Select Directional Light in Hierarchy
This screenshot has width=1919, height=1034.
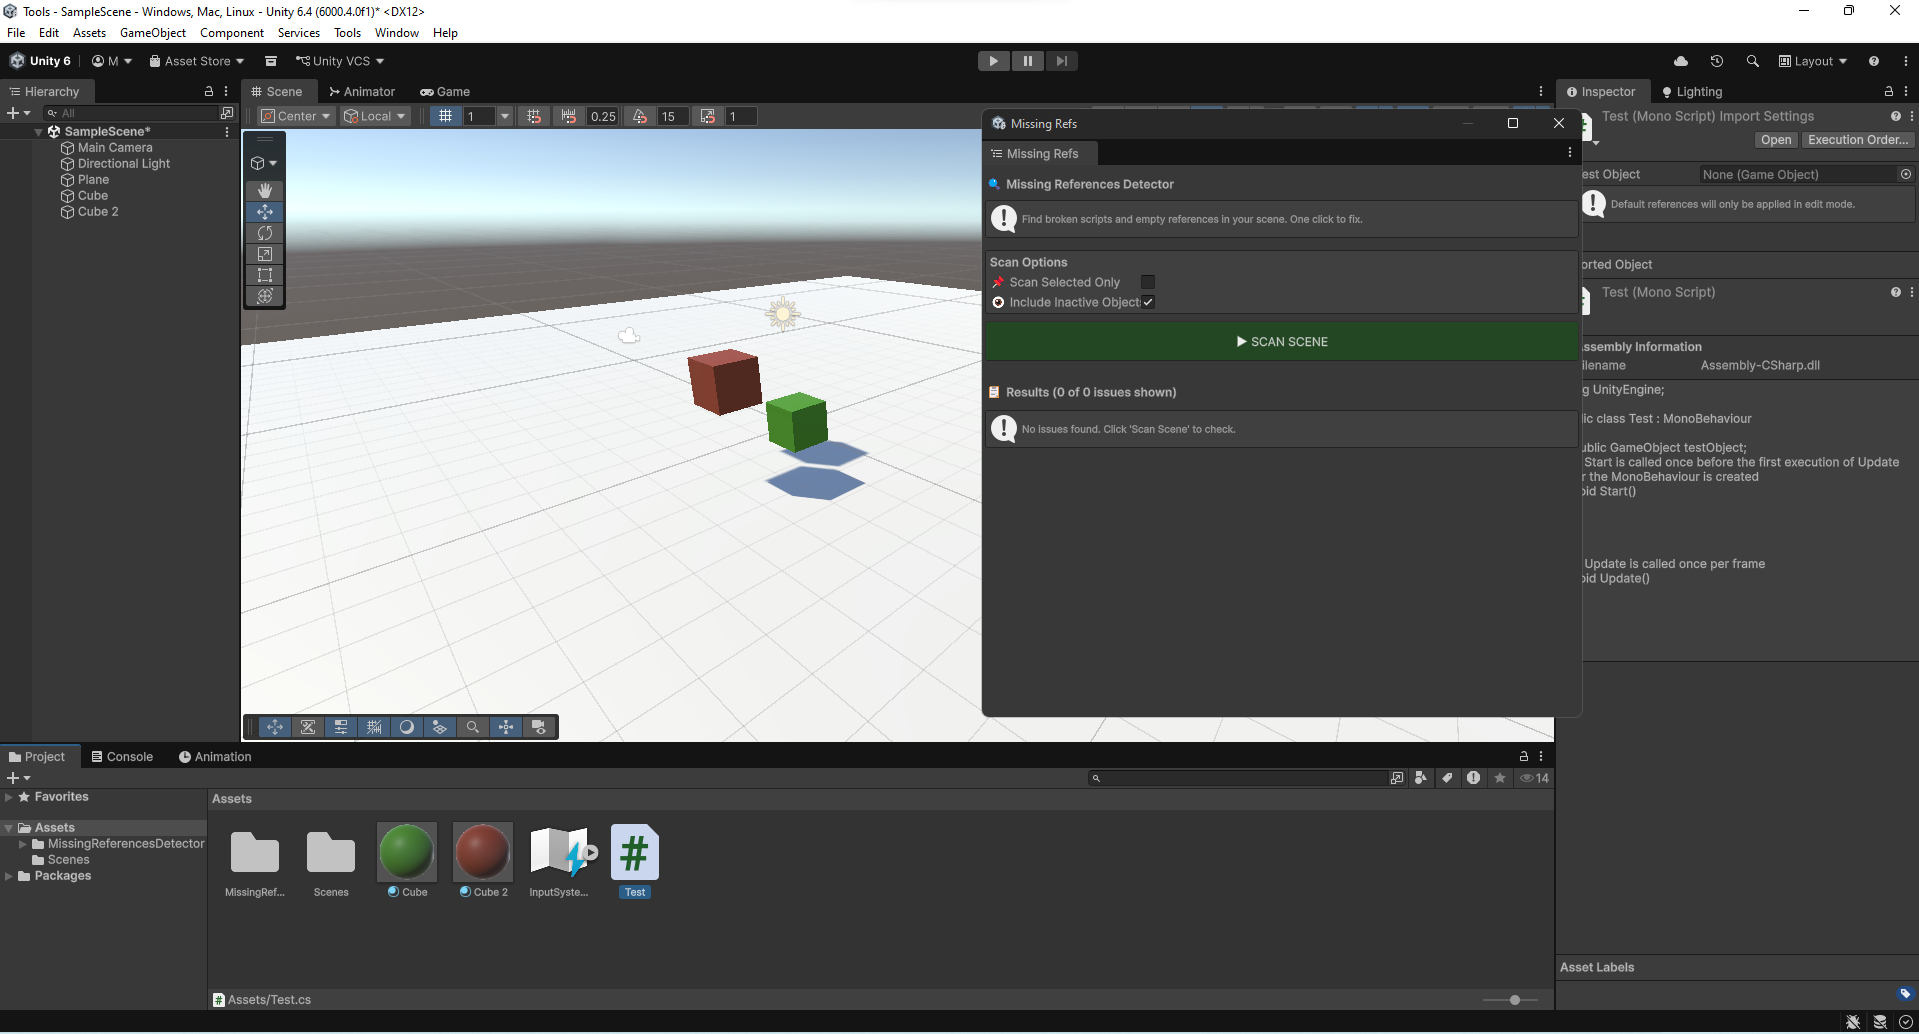tap(124, 164)
